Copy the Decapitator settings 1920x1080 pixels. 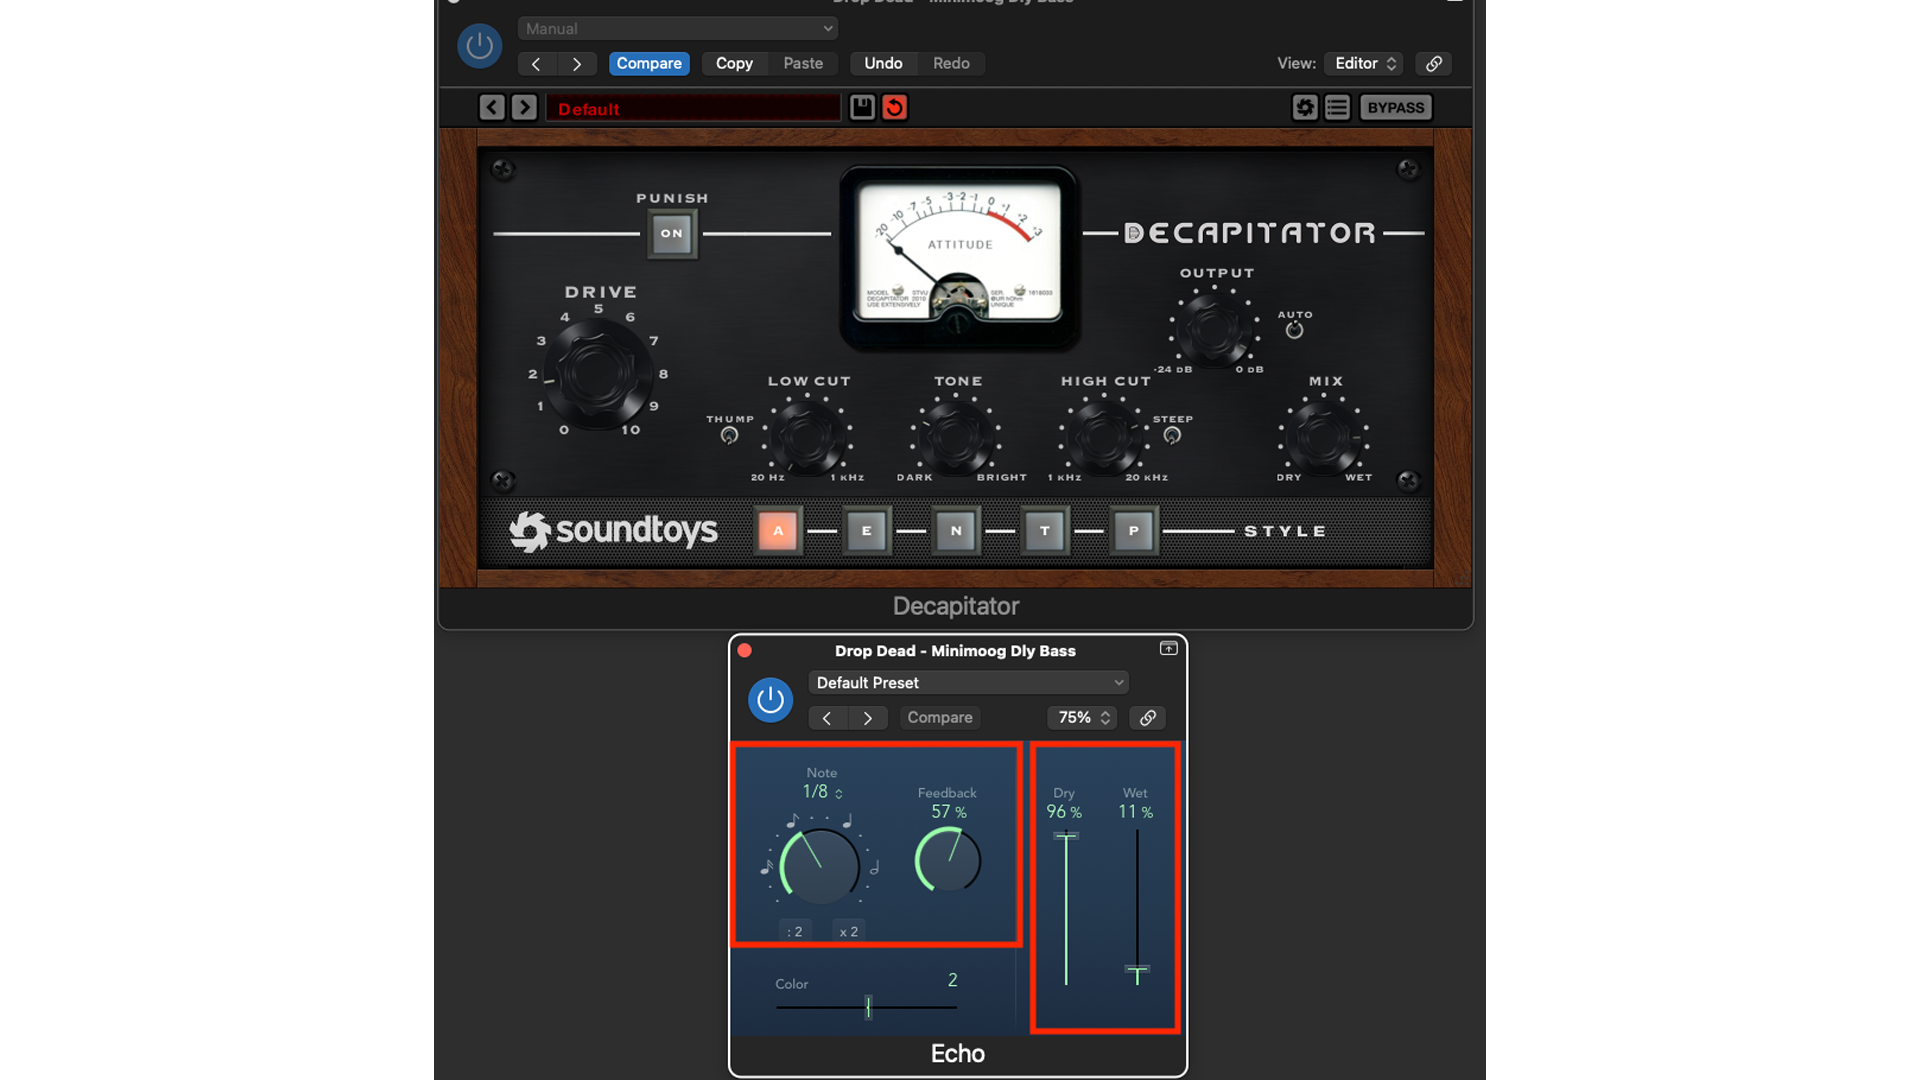[x=734, y=64]
